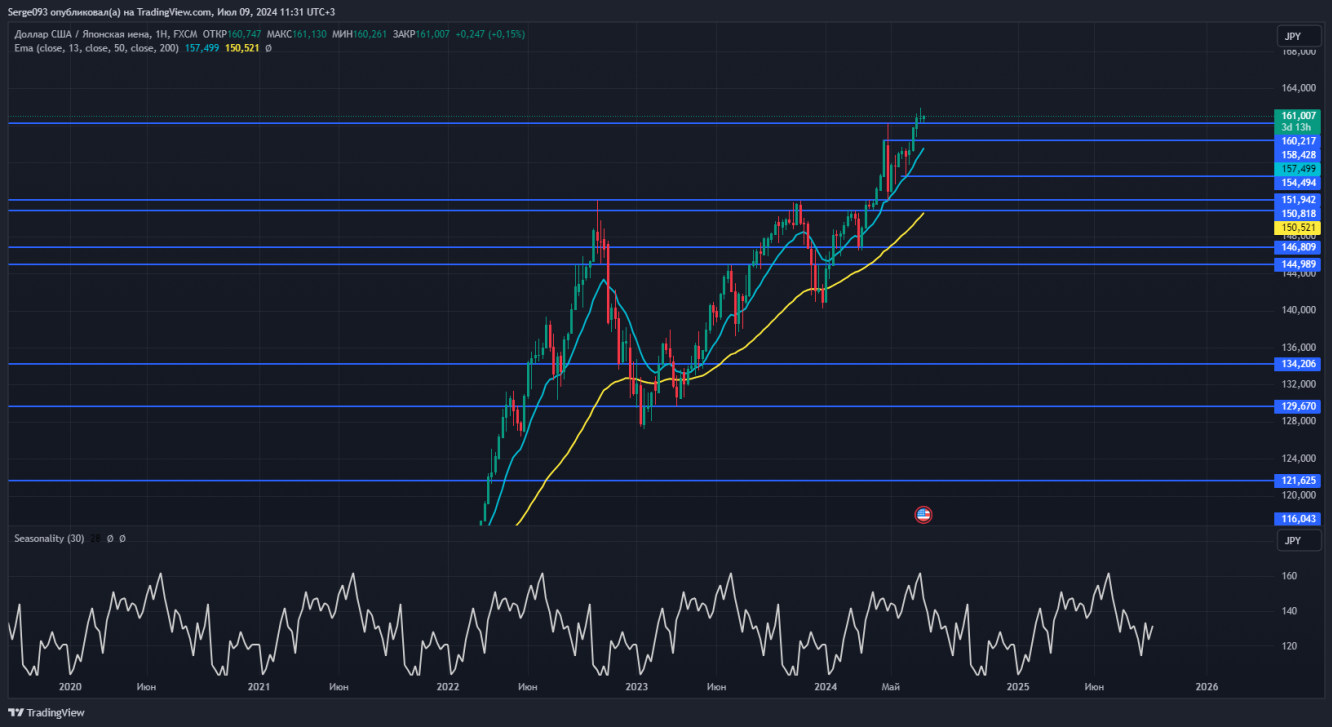Click the 2026 label on time axis
This screenshot has width=1332, height=727.
1207,687
